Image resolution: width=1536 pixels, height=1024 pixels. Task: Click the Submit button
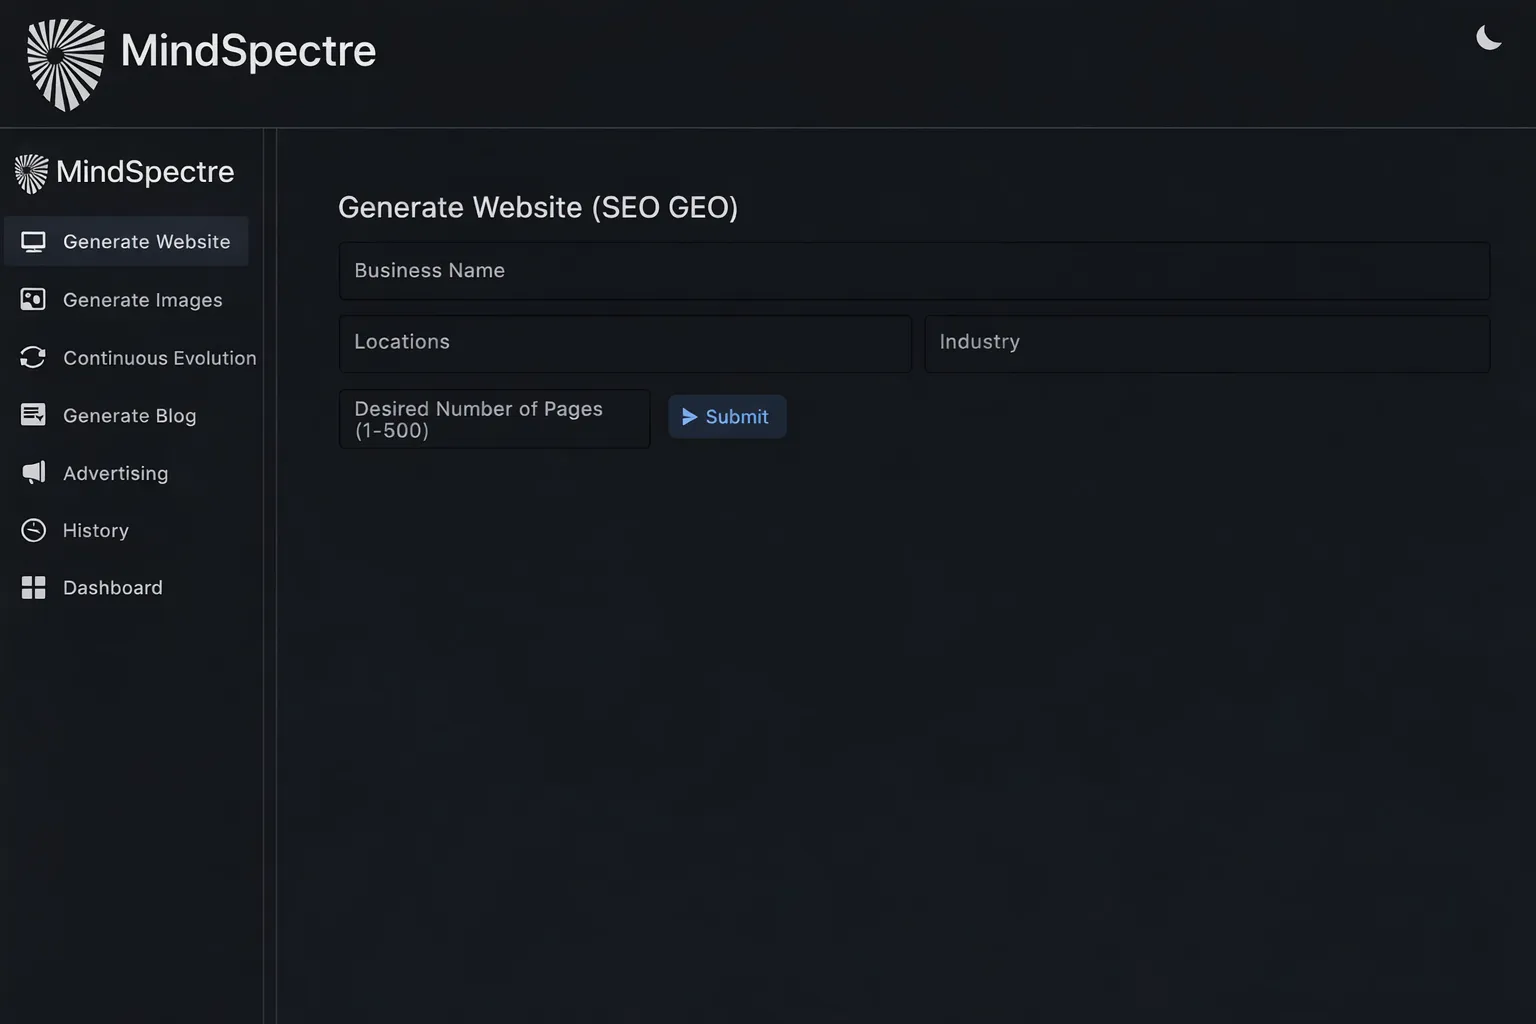tap(727, 416)
